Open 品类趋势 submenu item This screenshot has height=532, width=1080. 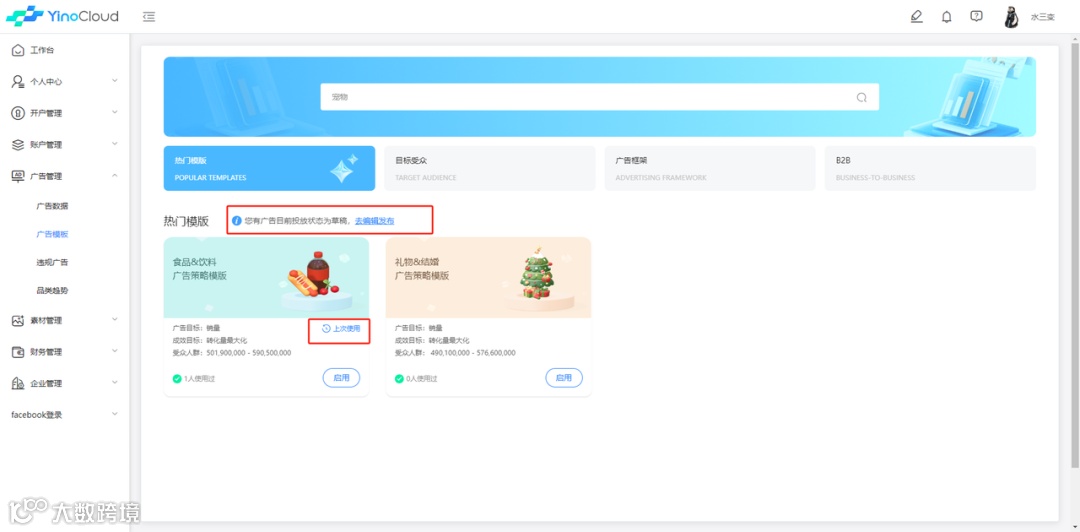52,291
